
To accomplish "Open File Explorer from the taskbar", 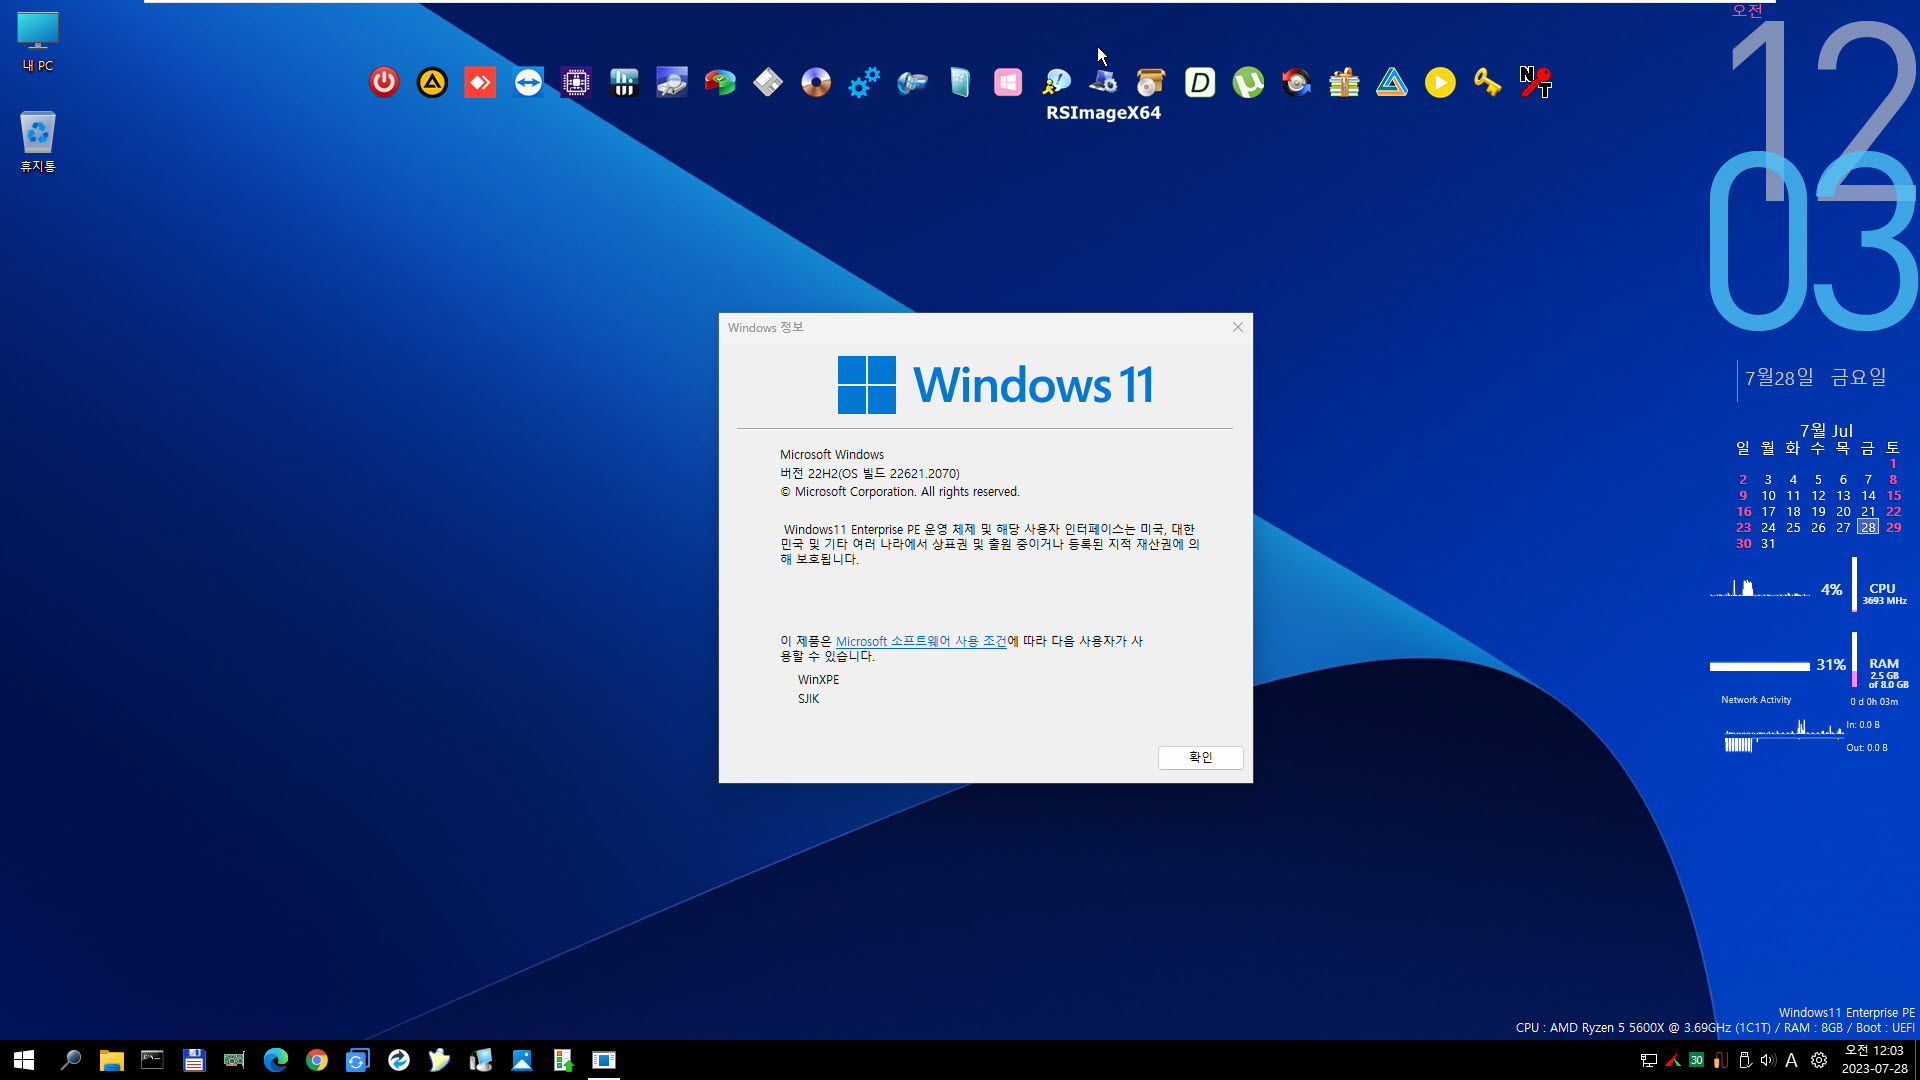I will click(x=111, y=1060).
